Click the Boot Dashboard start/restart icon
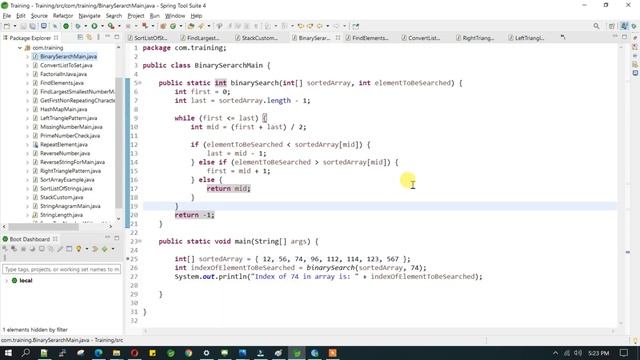The width and height of the screenshot is (640, 360). pyautogui.click(x=5, y=249)
